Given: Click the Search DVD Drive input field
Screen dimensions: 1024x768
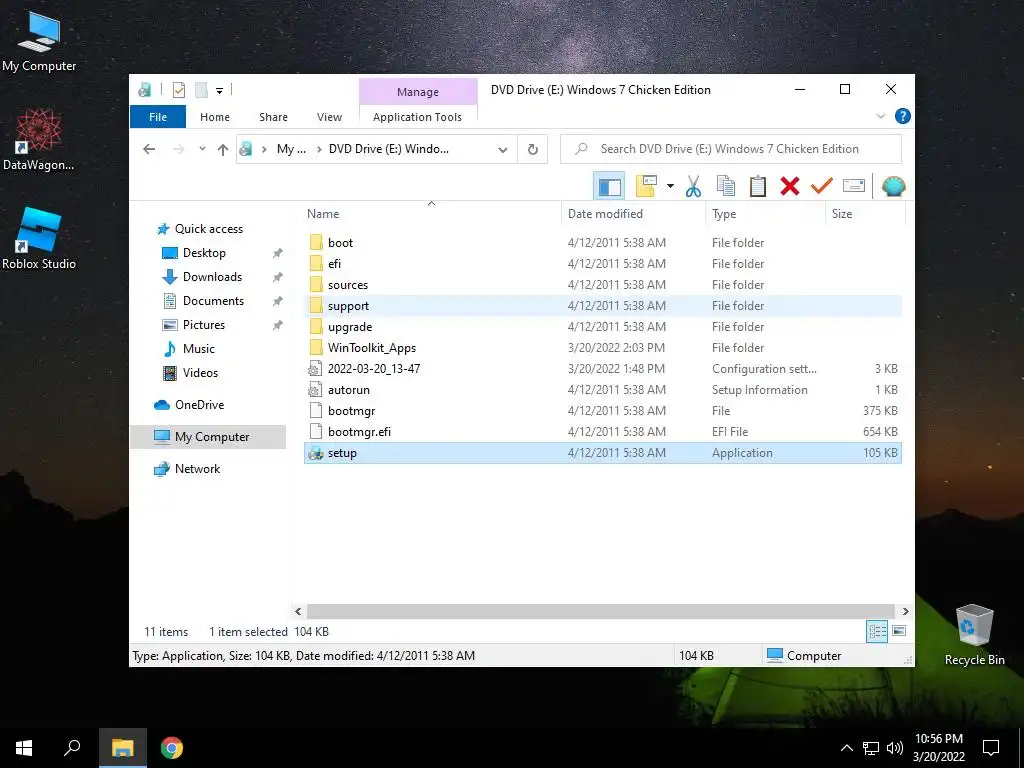Looking at the screenshot, I should click(731, 149).
